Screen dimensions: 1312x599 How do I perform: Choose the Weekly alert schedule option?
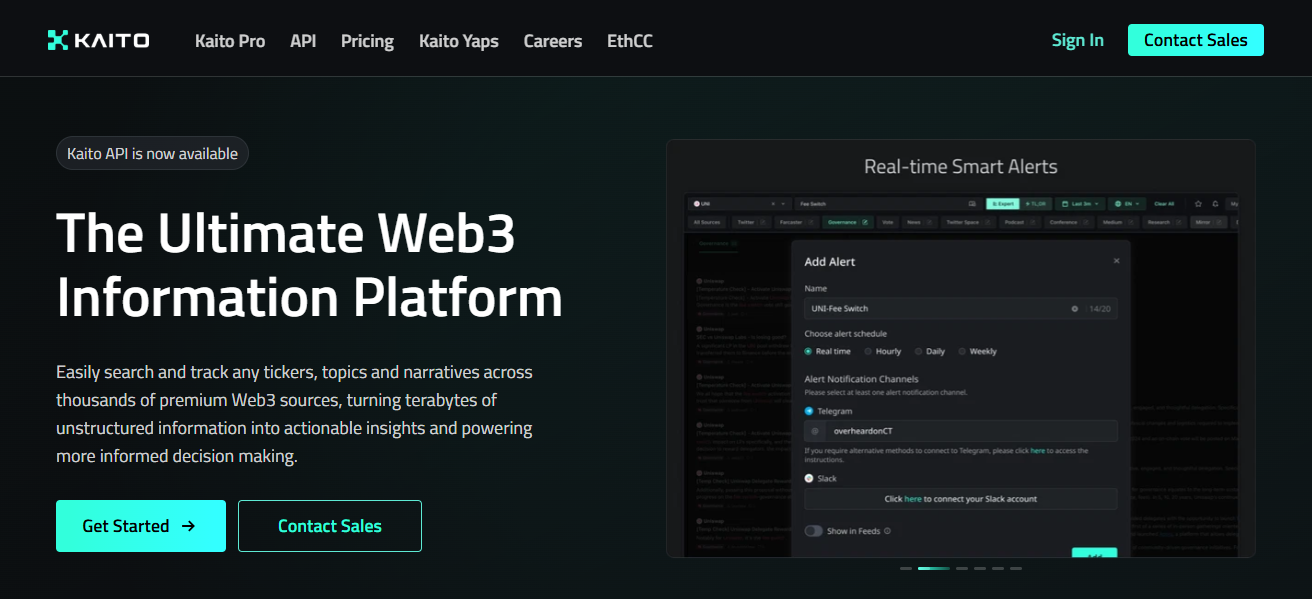coord(962,352)
